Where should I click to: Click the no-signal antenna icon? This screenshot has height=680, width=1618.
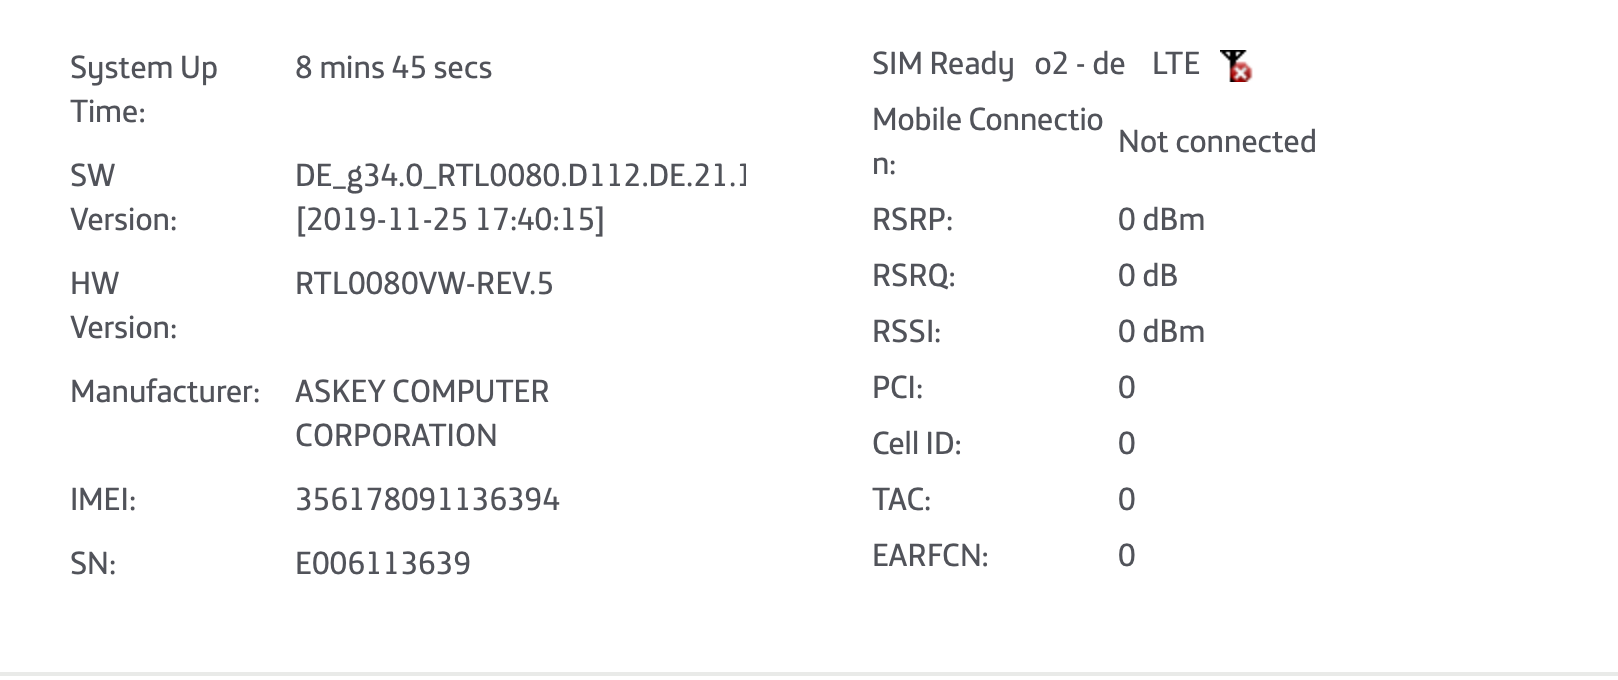tap(1237, 65)
